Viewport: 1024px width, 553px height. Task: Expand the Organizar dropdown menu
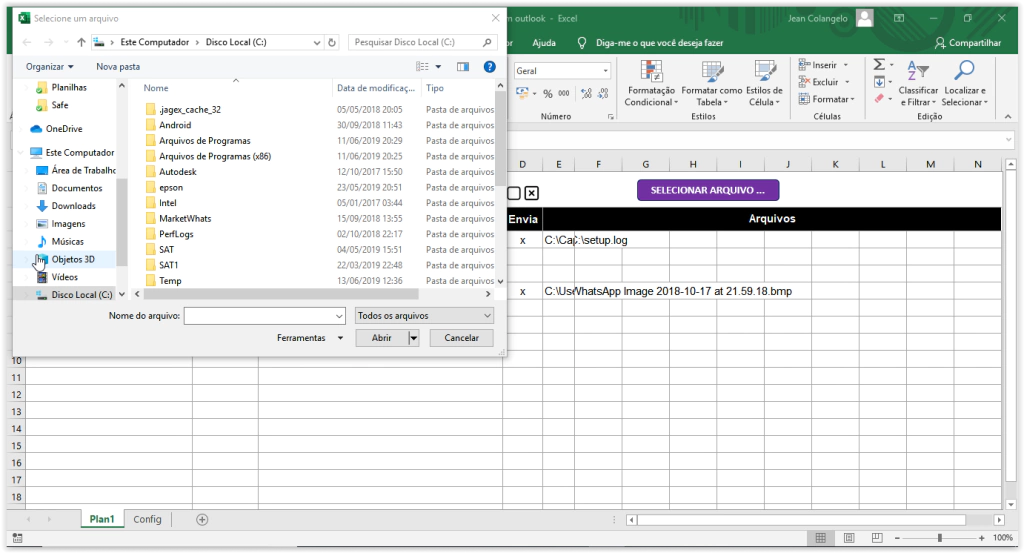pyautogui.click(x=49, y=67)
